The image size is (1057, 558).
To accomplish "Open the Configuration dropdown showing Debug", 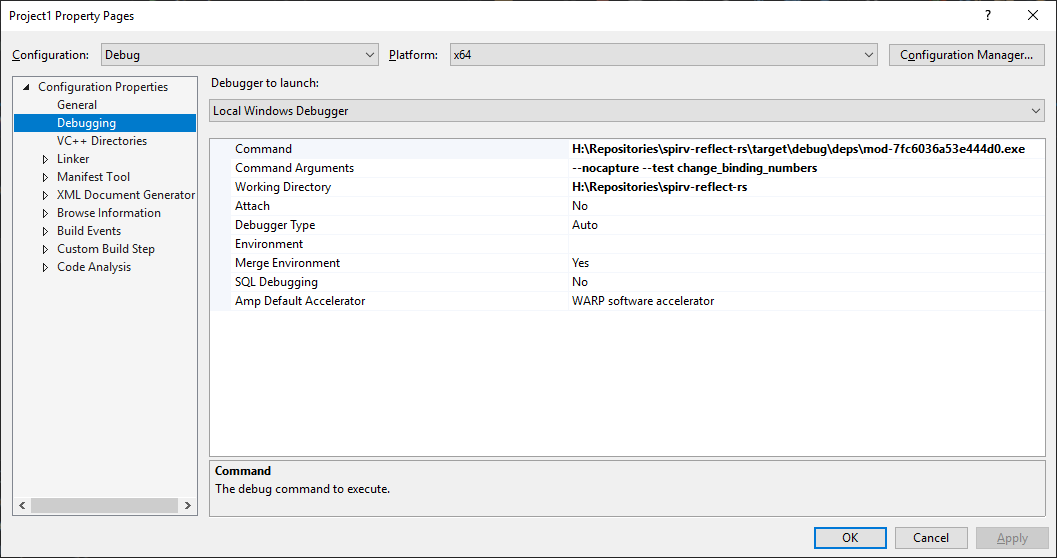I will pos(239,55).
